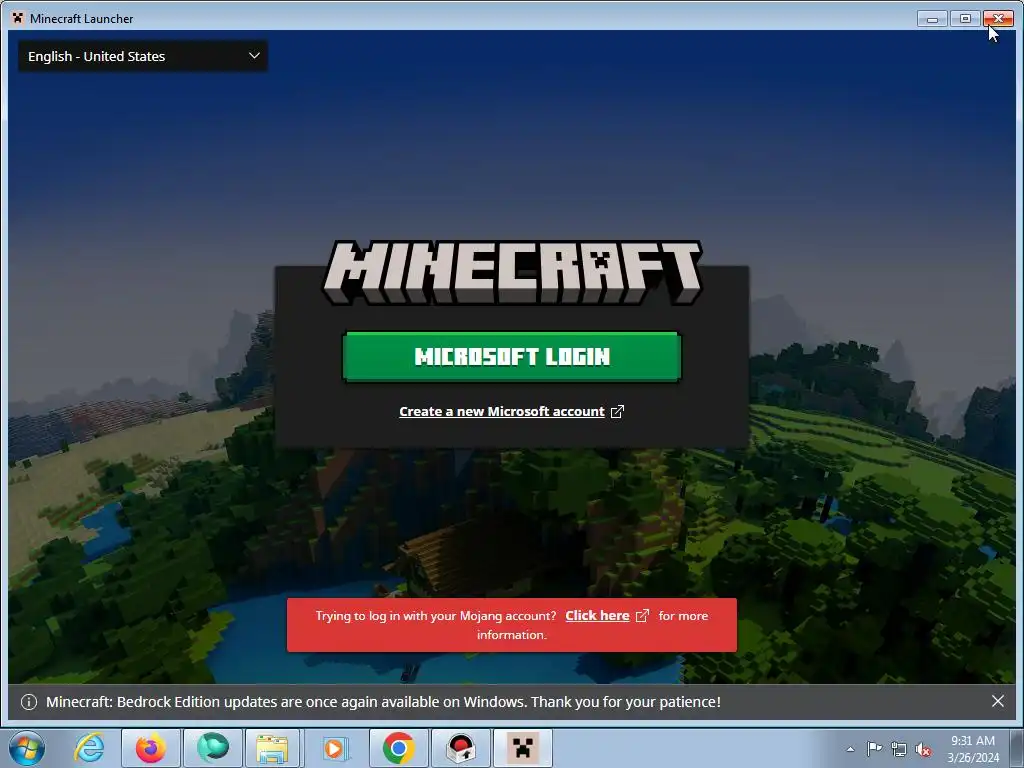The height and width of the screenshot is (768, 1024).
Task: Close the Minecraft Launcher window
Action: click(x=999, y=19)
